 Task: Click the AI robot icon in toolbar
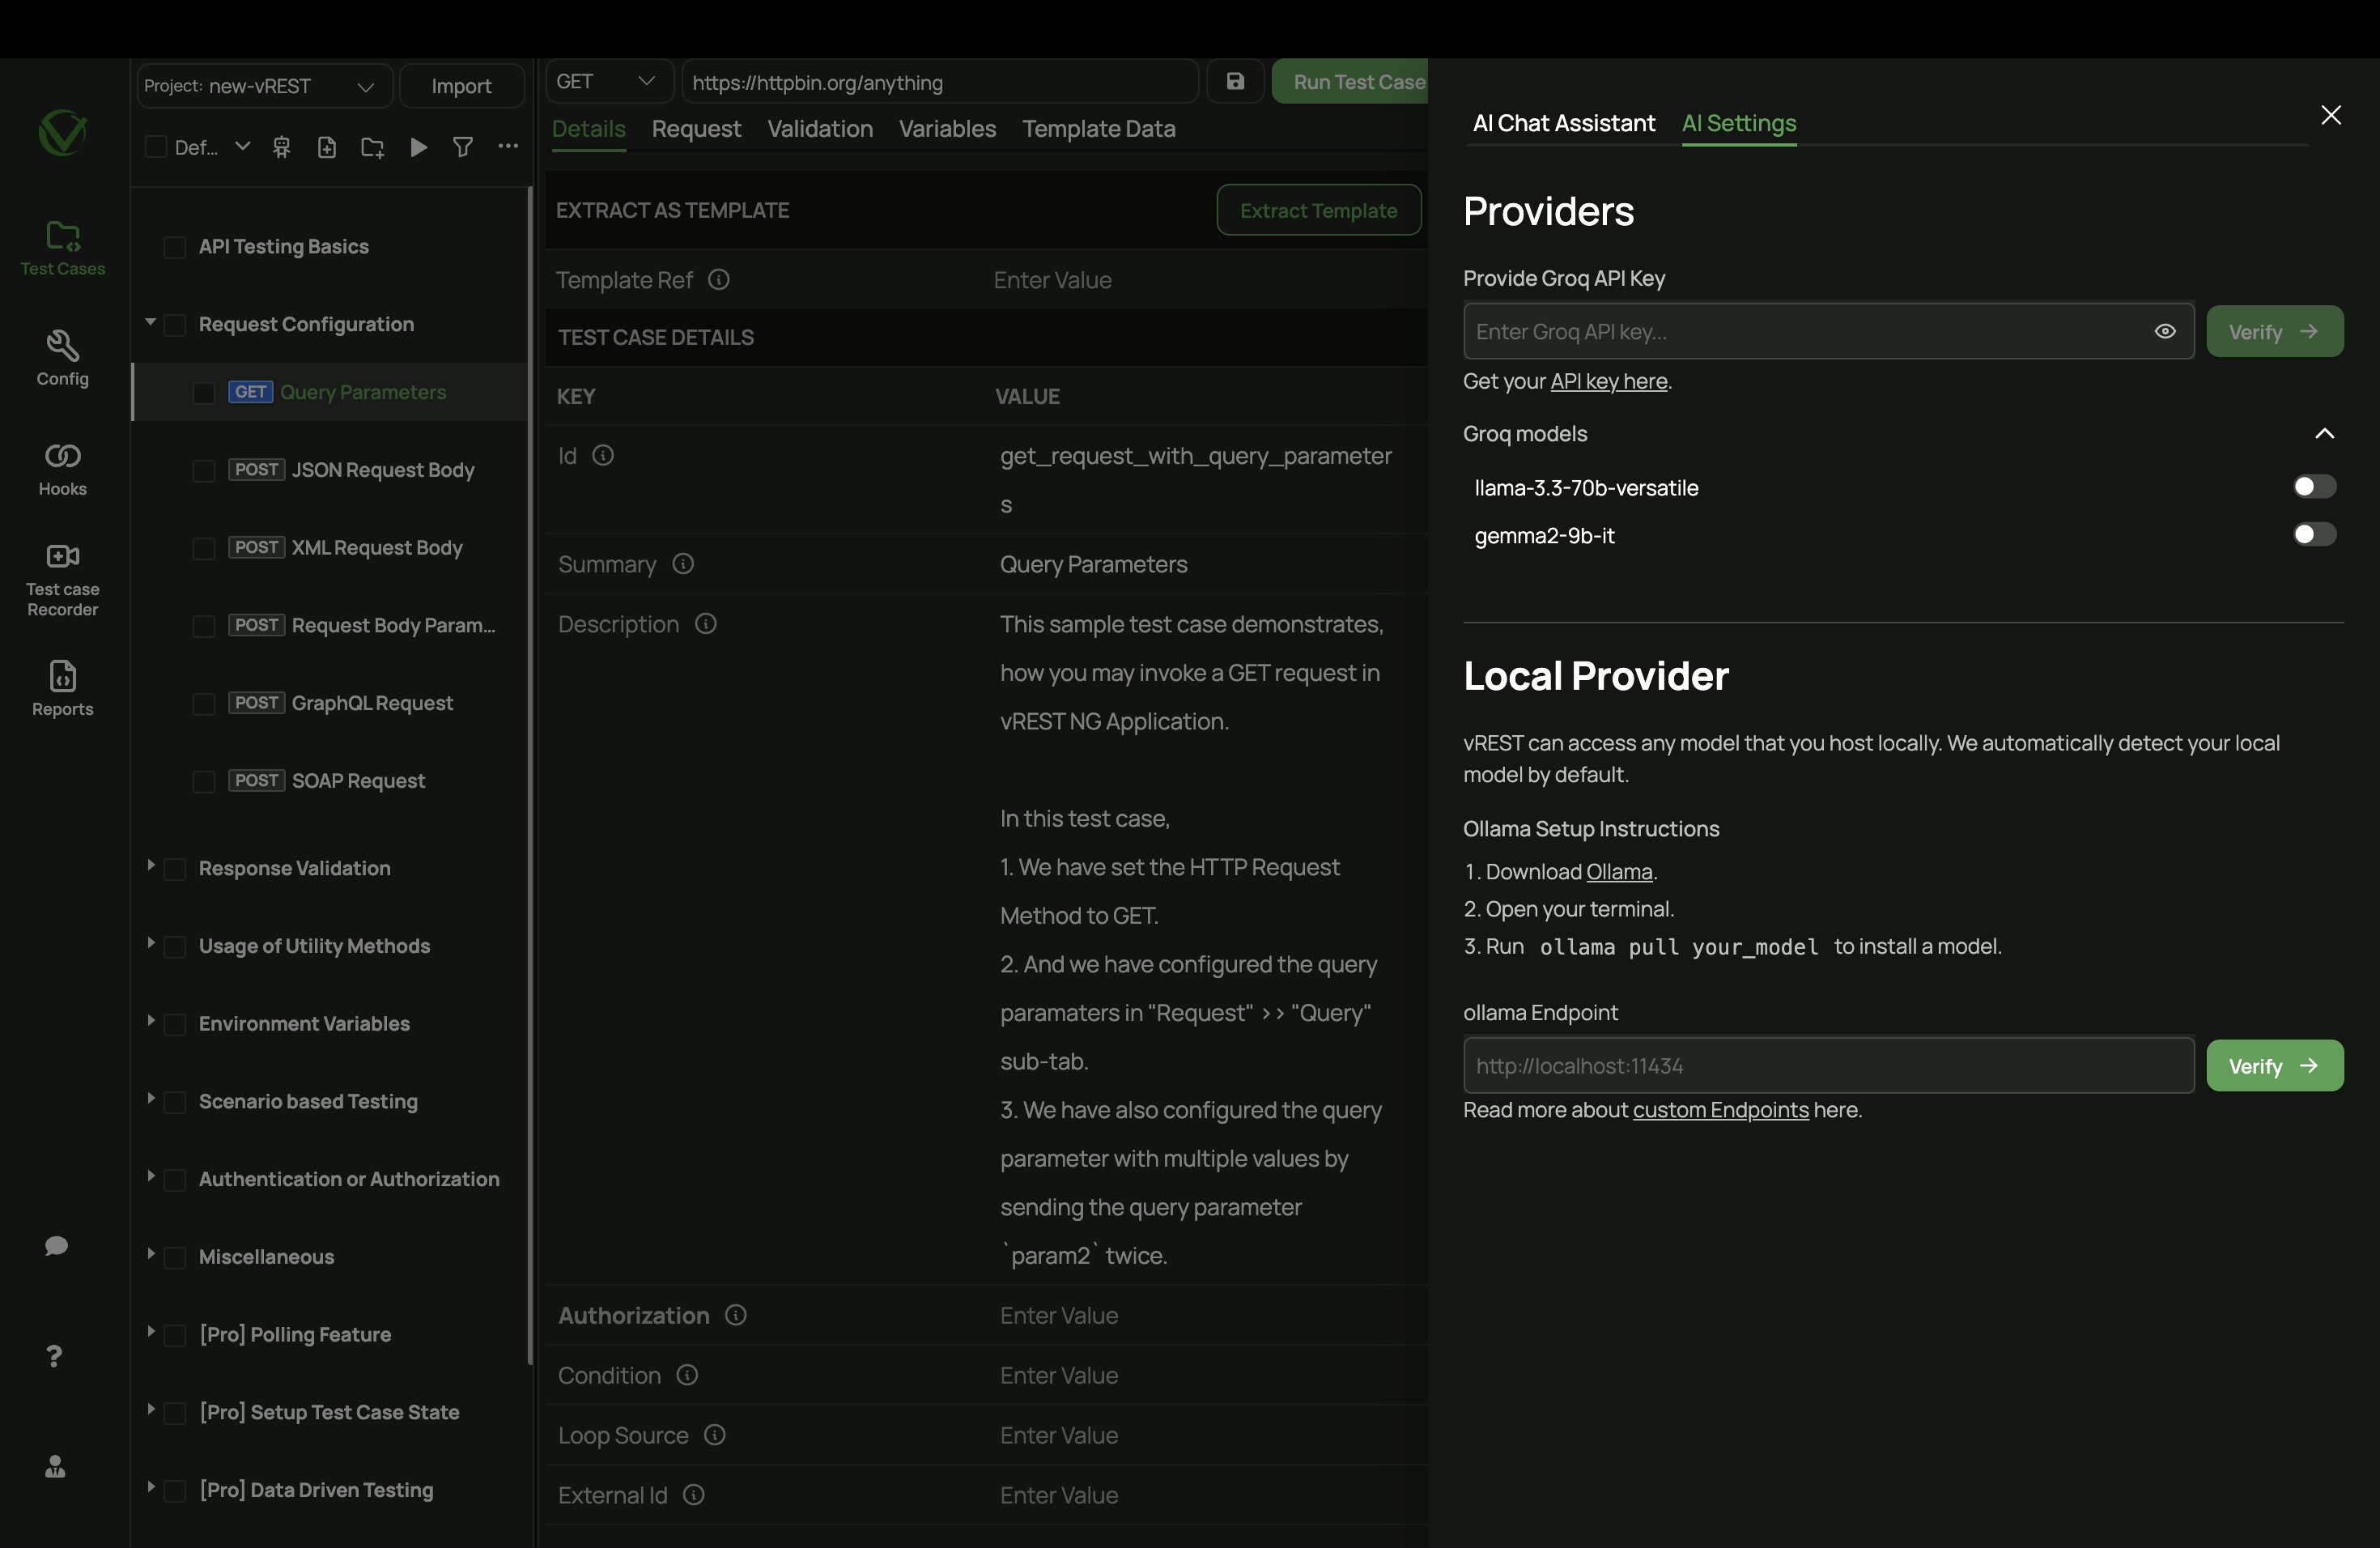coord(282,147)
